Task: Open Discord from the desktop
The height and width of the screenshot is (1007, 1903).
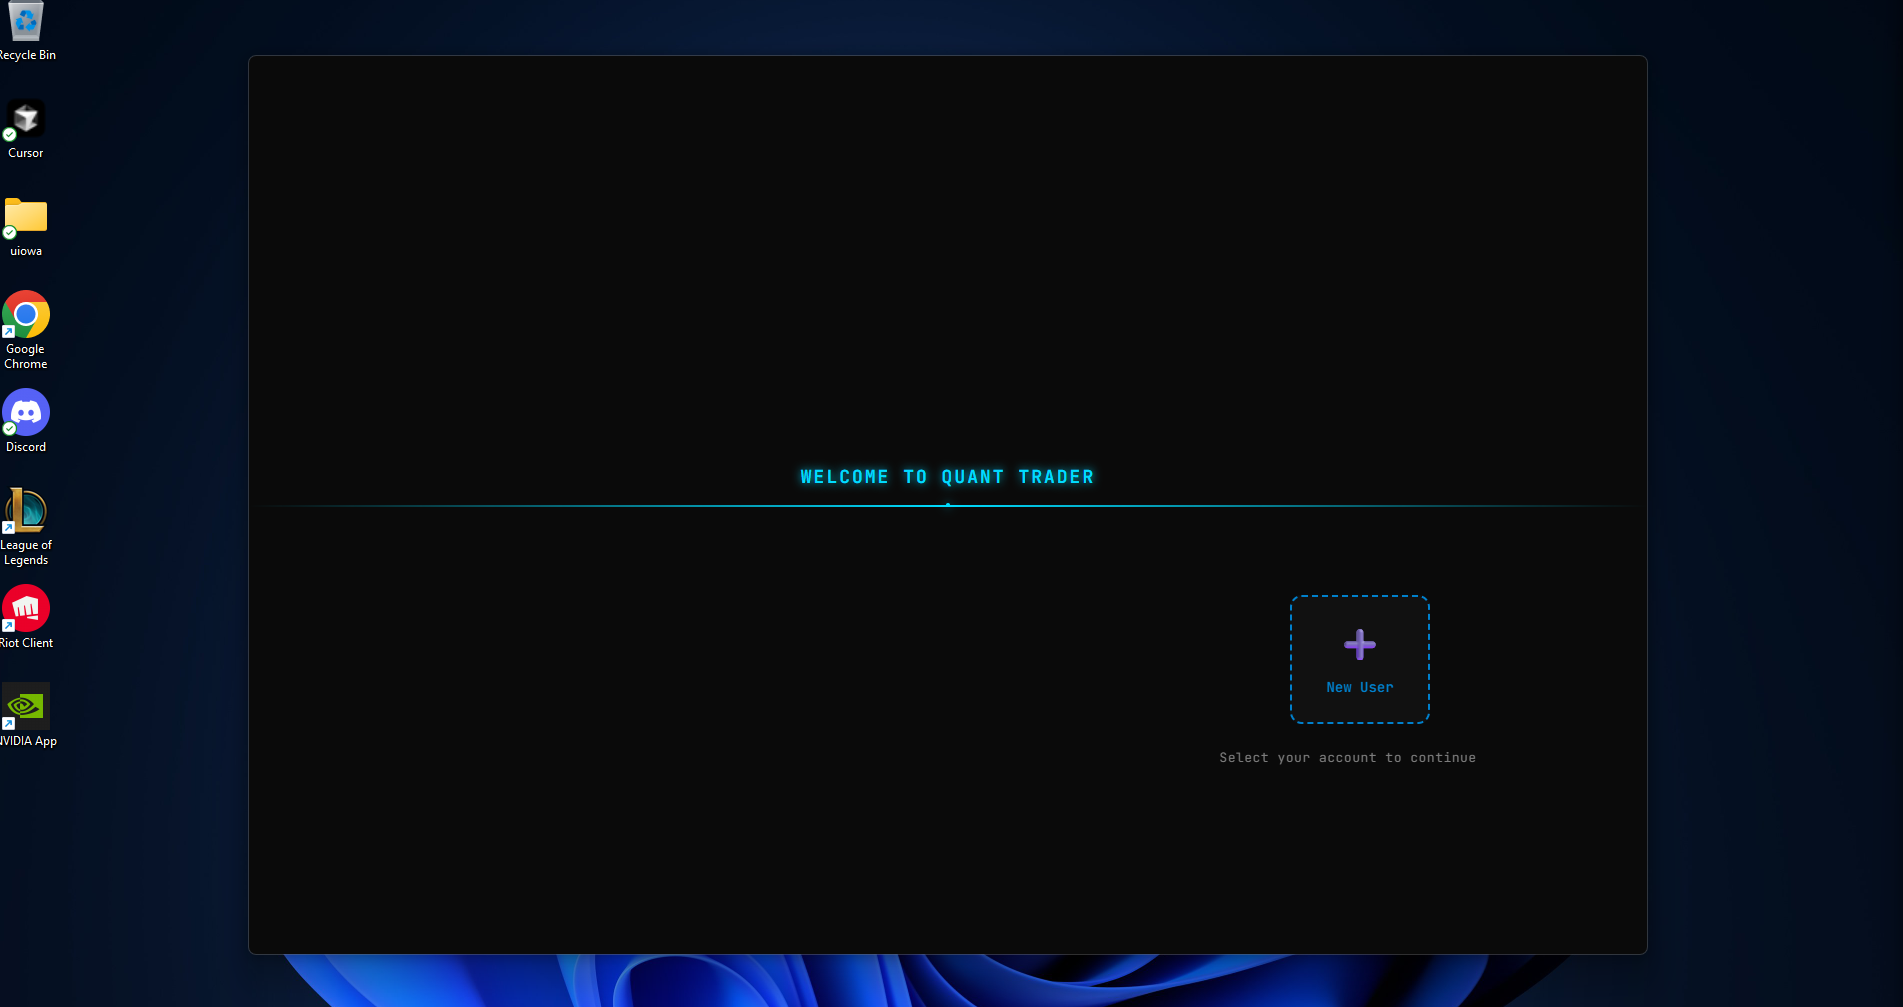Action: click(x=25, y=411)
